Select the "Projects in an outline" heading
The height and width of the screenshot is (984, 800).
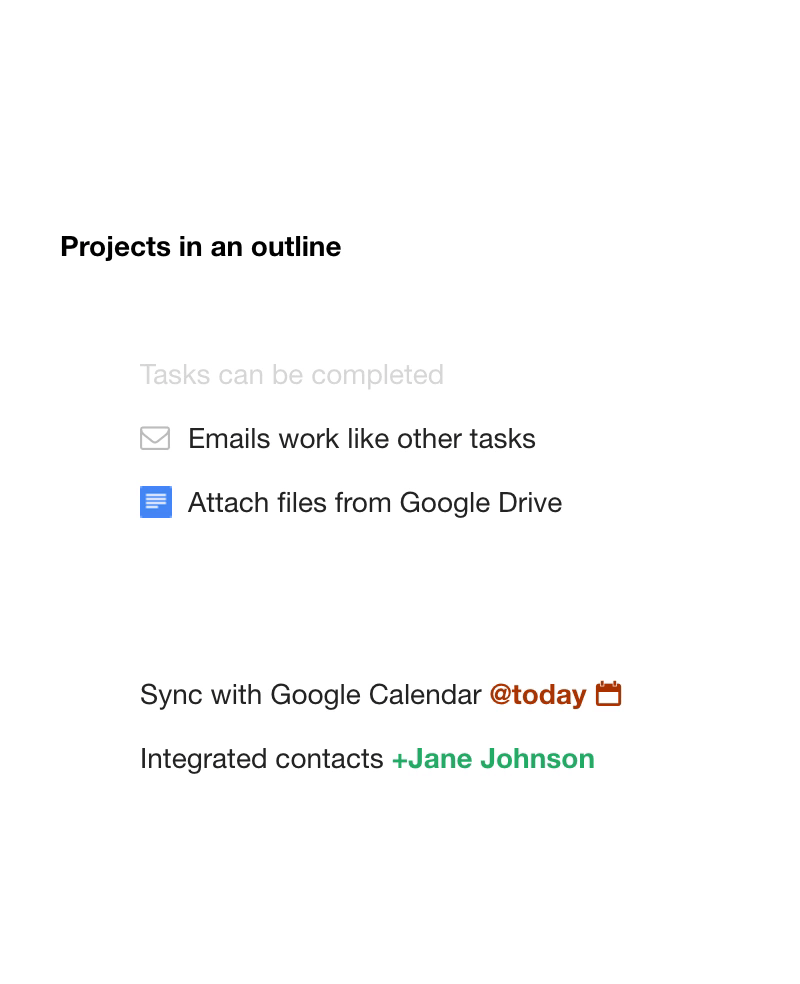click(200, 247)
